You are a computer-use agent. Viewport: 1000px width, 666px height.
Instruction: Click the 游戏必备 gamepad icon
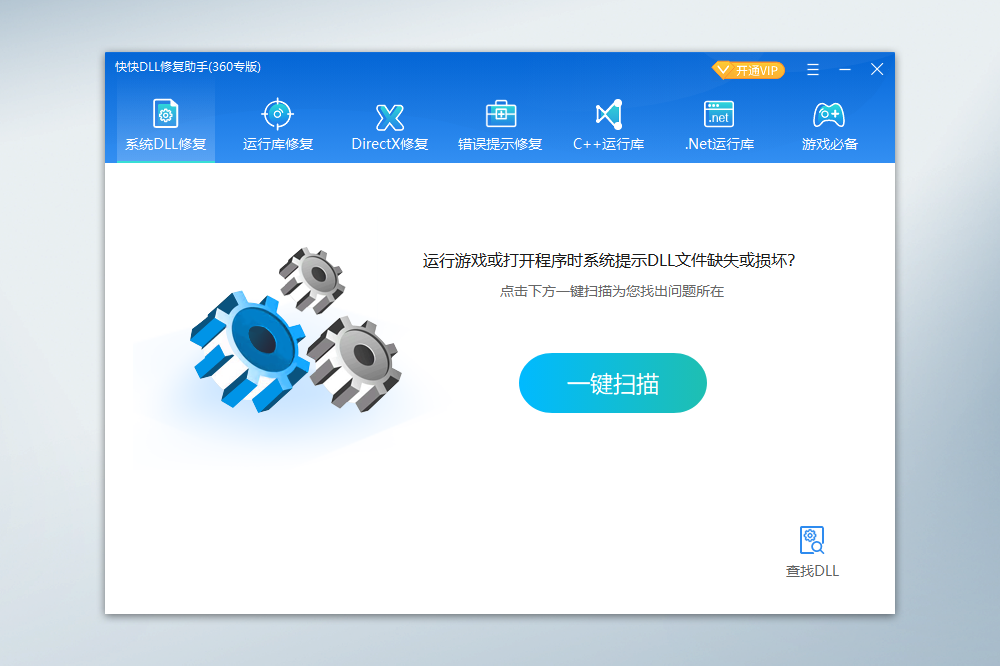[829, 114]
